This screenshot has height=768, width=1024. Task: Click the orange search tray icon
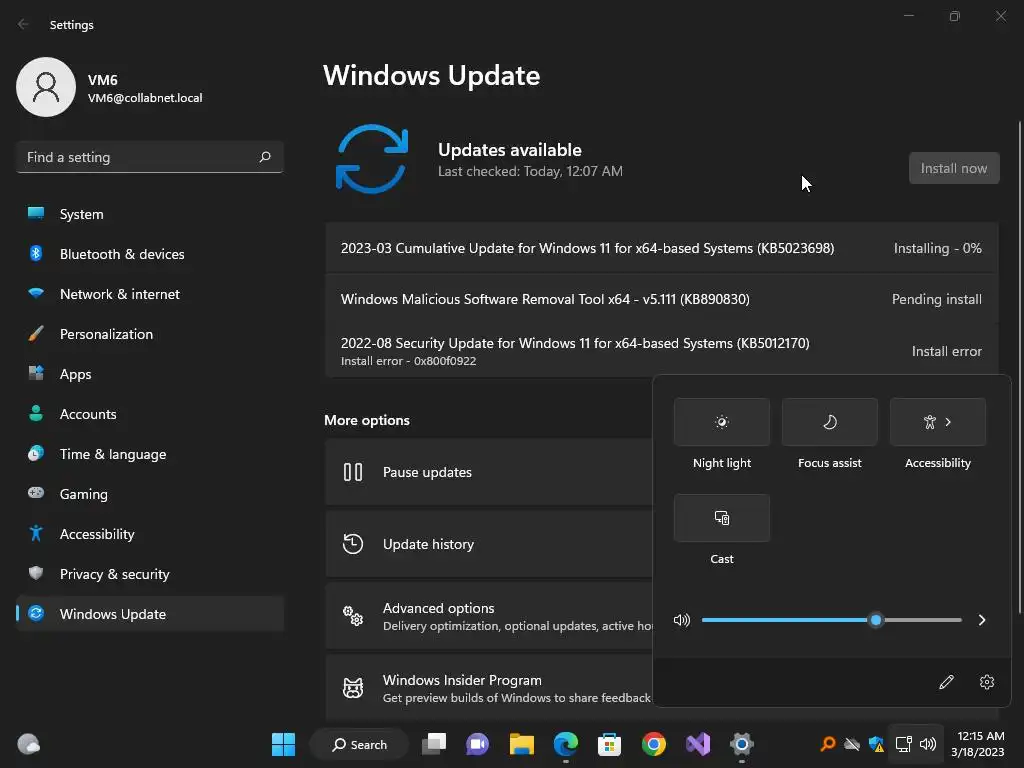tap(828, 744)
